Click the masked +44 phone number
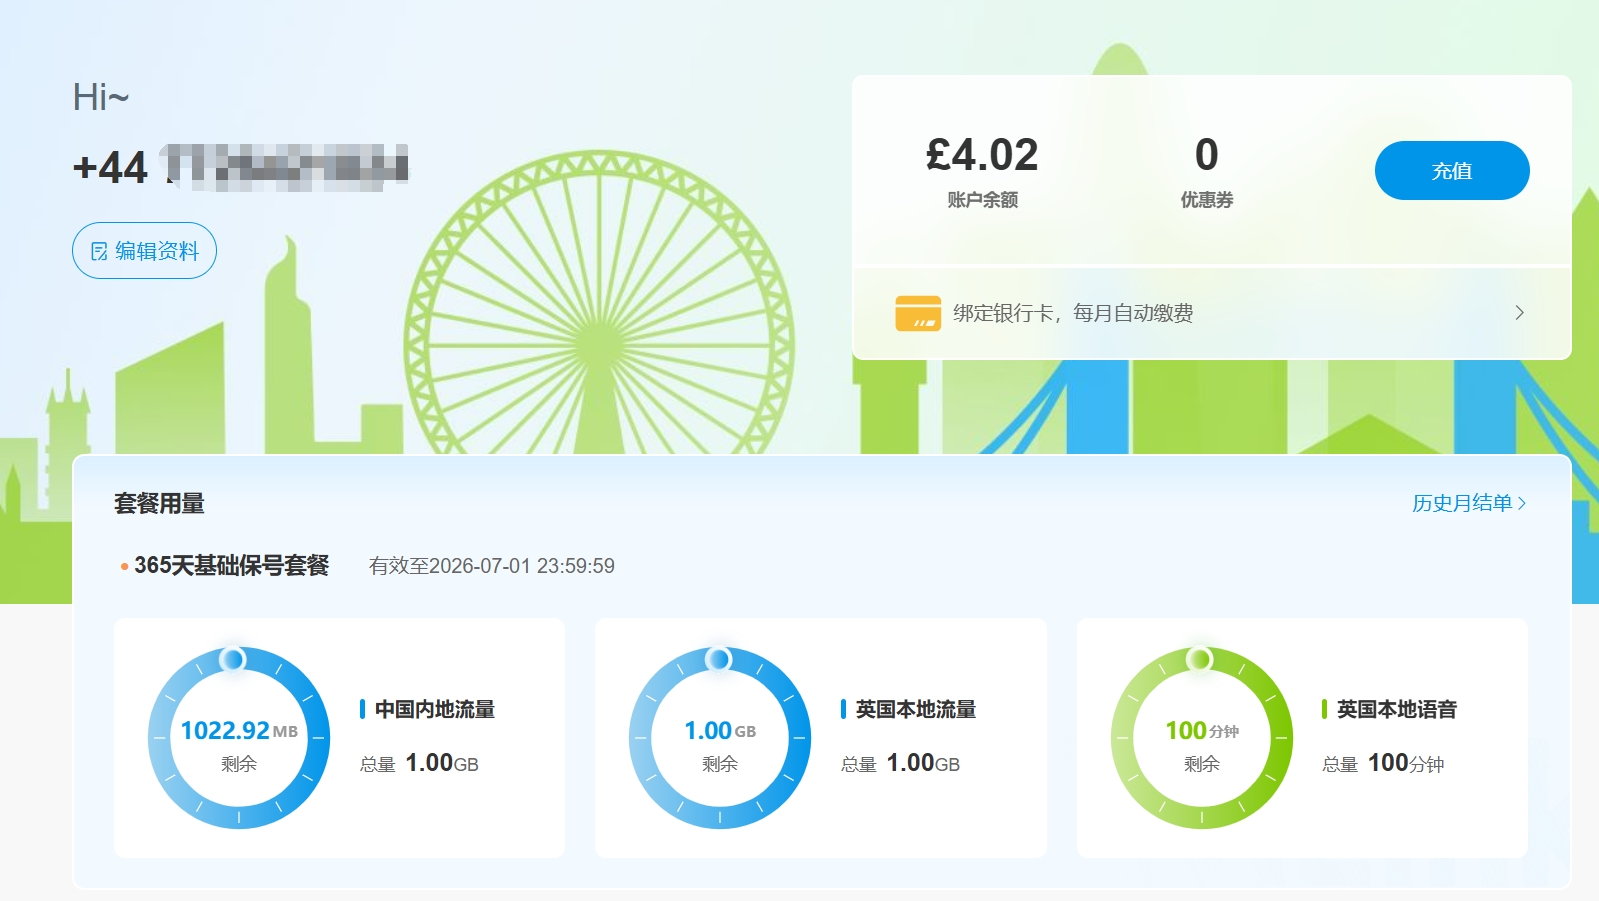This screenshot has width=1599, height=901. coord(240,167)
